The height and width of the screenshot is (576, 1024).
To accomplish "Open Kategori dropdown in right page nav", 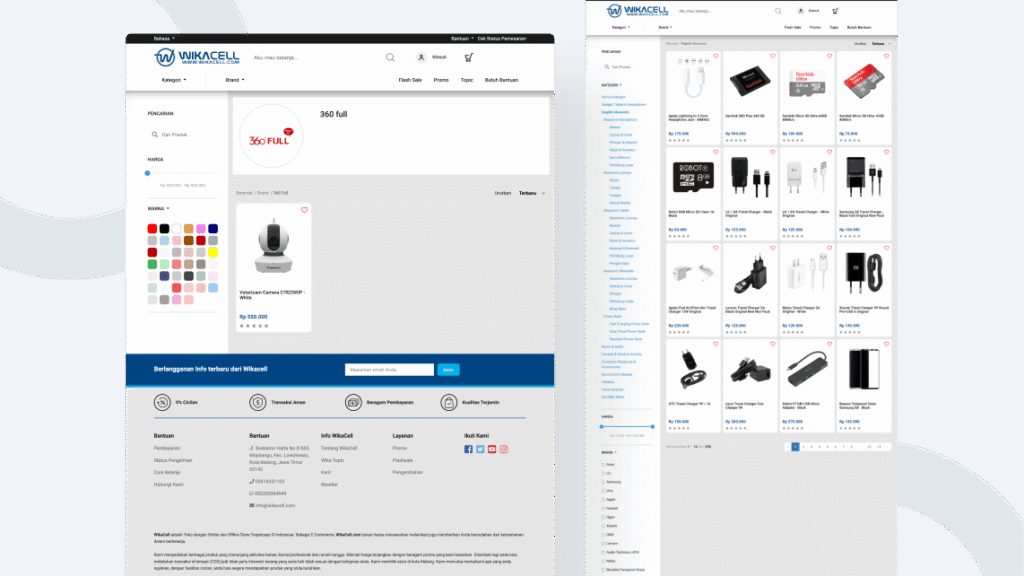I will tap(621, 27).
